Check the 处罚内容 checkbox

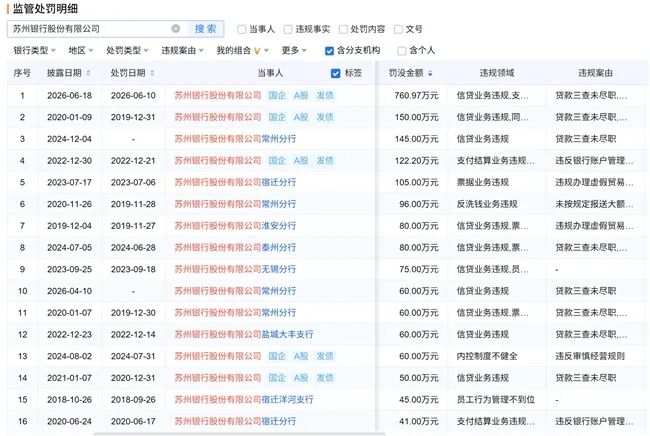(343, 29)
